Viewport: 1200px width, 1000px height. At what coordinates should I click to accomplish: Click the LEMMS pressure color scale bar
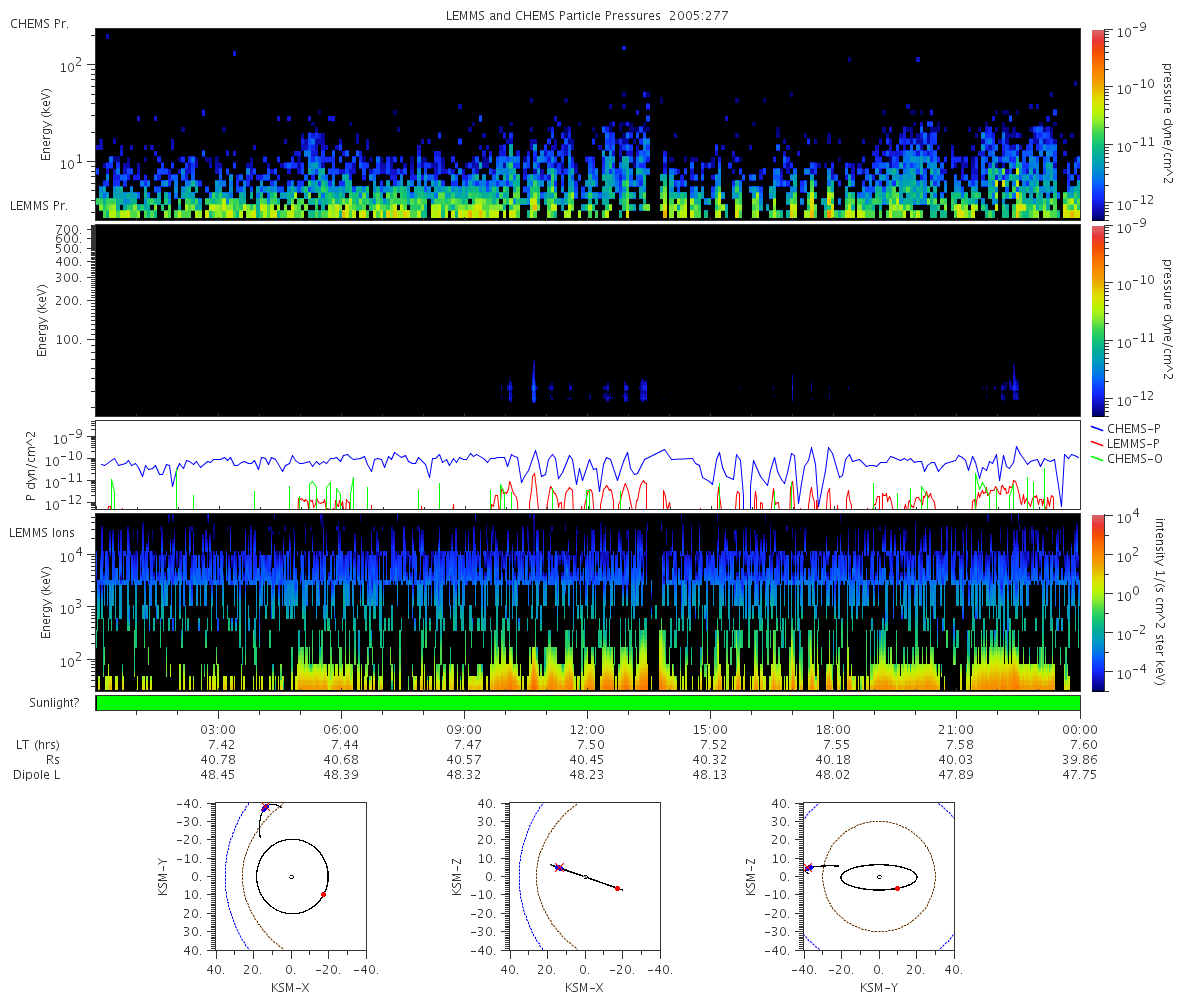point(1098,320)
